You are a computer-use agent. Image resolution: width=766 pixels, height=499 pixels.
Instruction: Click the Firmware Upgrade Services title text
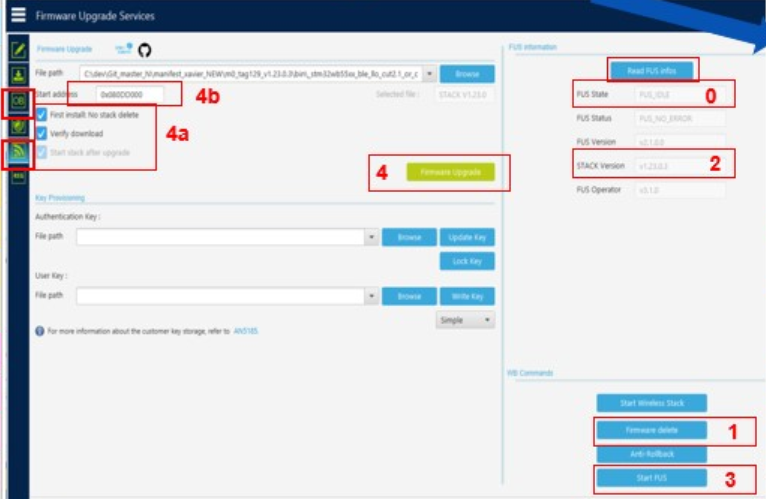pyautogui.click(x=95, y=16)
